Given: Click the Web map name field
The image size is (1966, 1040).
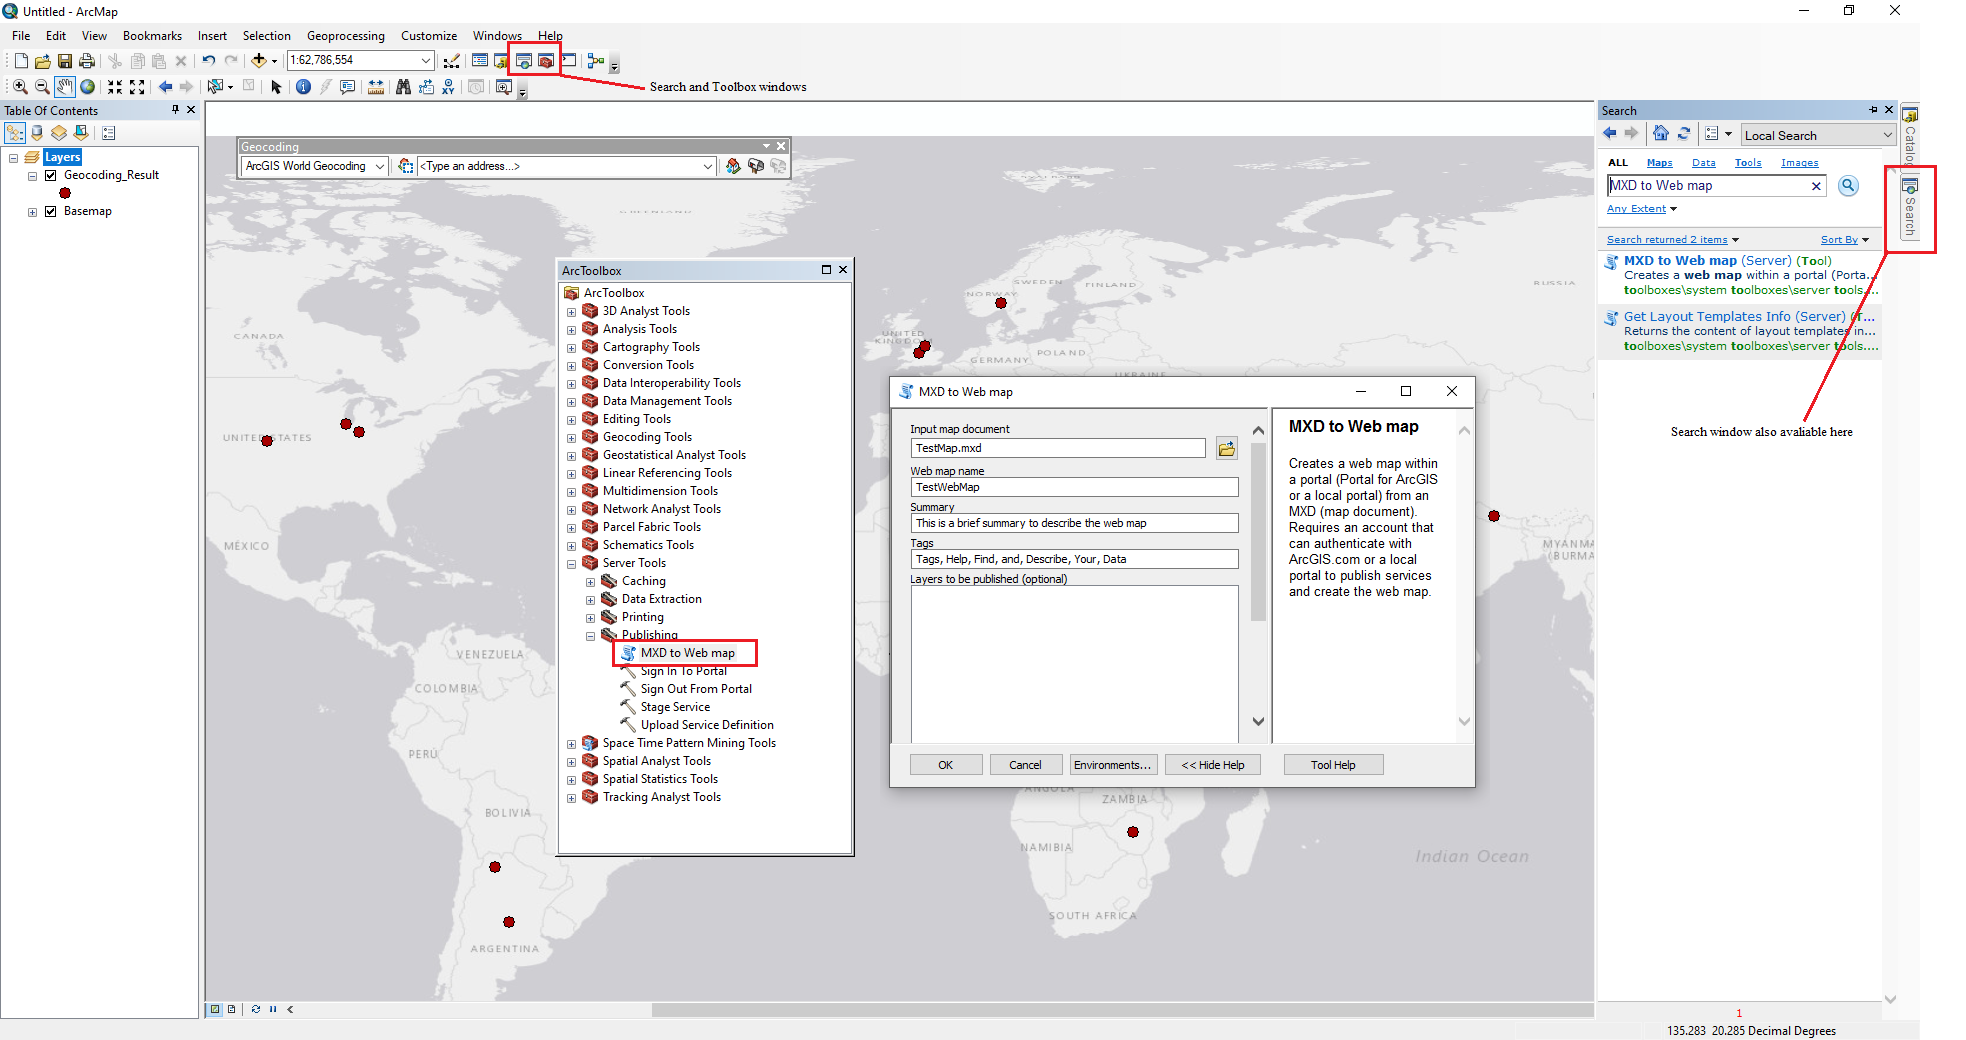Looking at the screenshot, I should point(1074,487).
